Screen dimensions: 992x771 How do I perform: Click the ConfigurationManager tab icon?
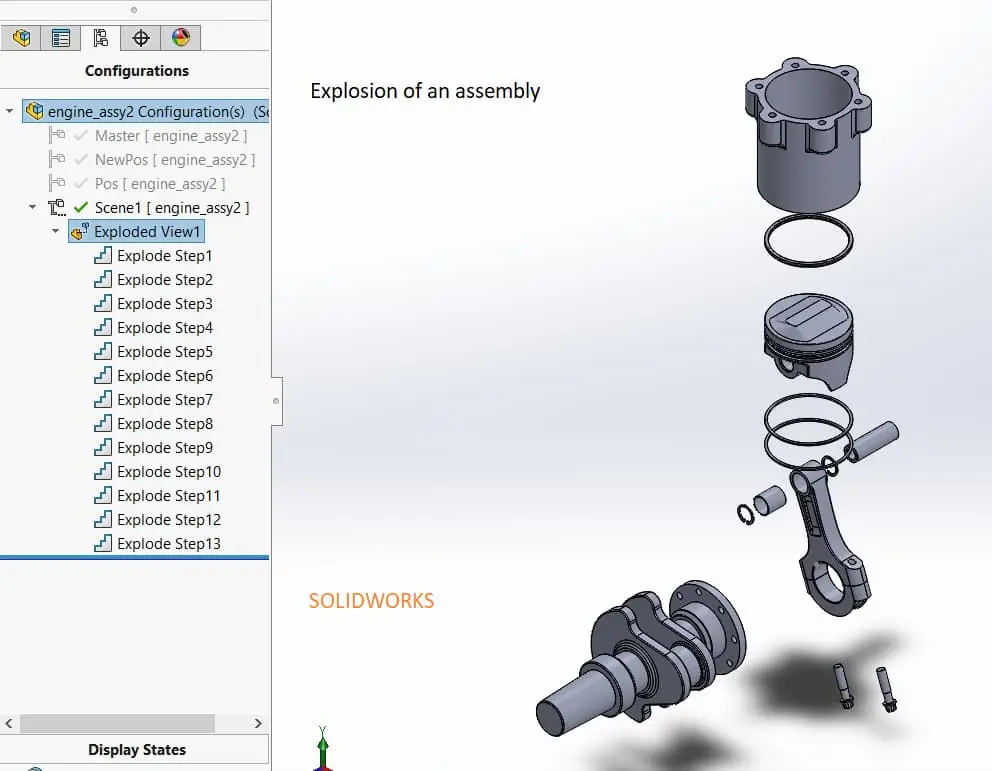101,37
